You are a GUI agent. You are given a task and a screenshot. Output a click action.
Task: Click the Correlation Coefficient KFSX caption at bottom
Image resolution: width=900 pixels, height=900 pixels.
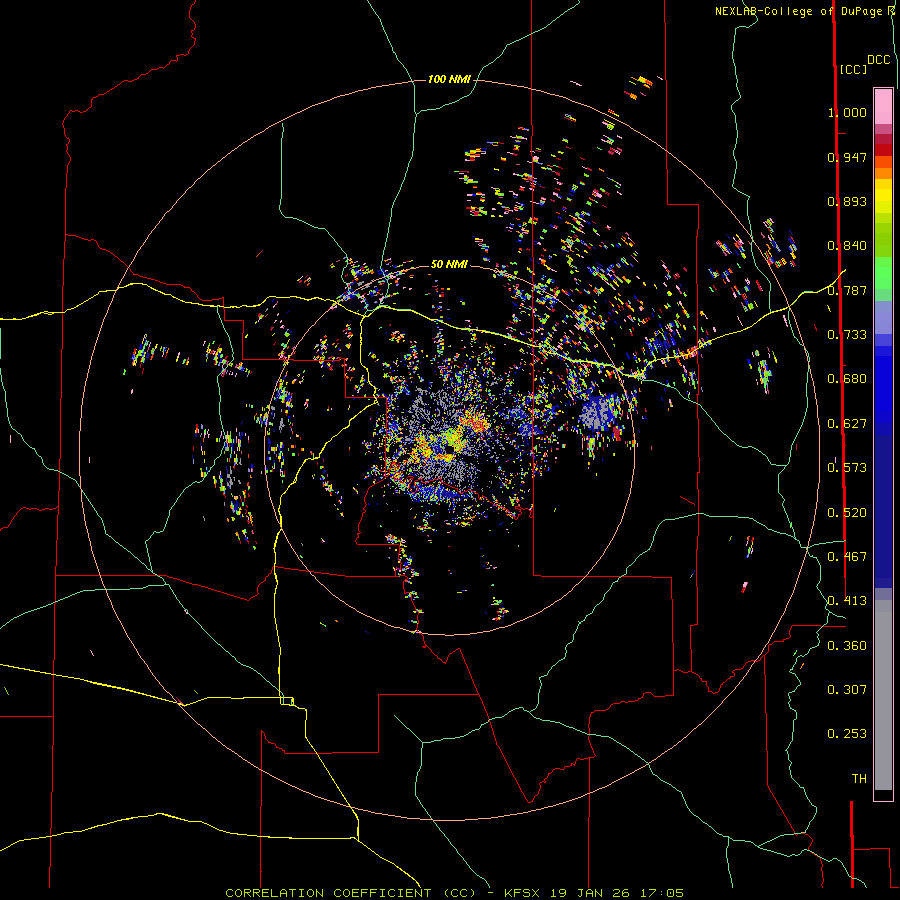point(455,893)
